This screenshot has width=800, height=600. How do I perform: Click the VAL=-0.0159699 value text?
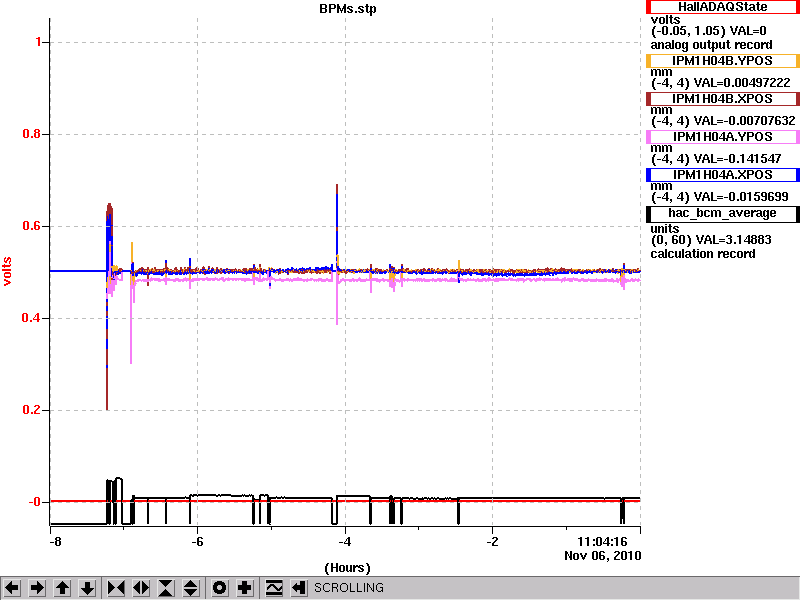coord(741,197)
